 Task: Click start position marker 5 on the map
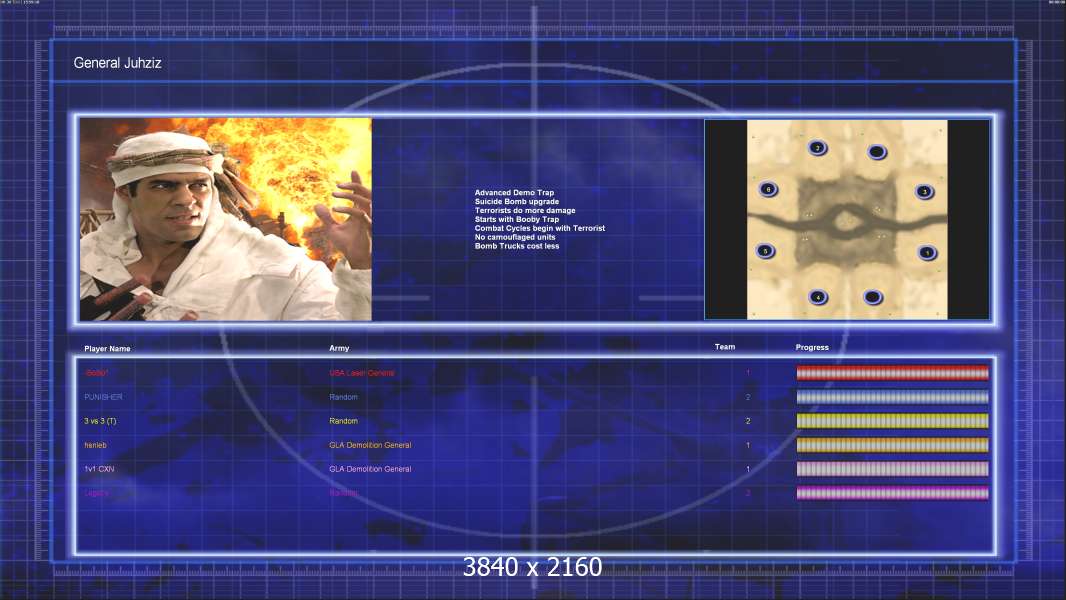click(x=766, y=251)
